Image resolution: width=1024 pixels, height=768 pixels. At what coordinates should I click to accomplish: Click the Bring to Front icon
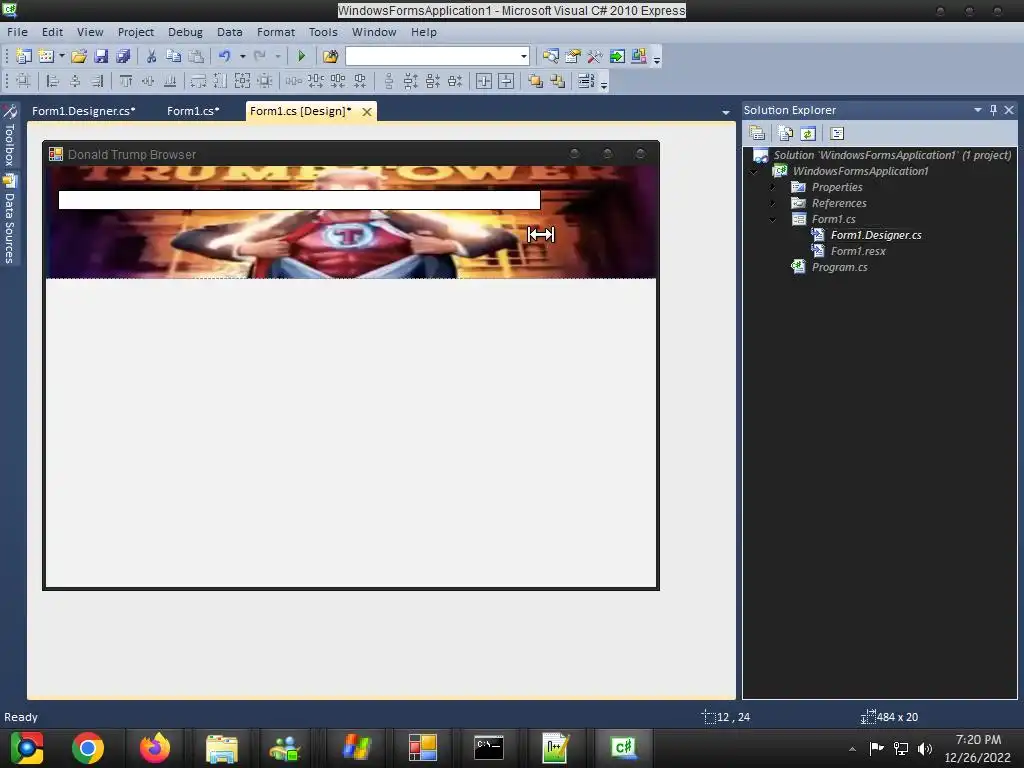(536, 81)
